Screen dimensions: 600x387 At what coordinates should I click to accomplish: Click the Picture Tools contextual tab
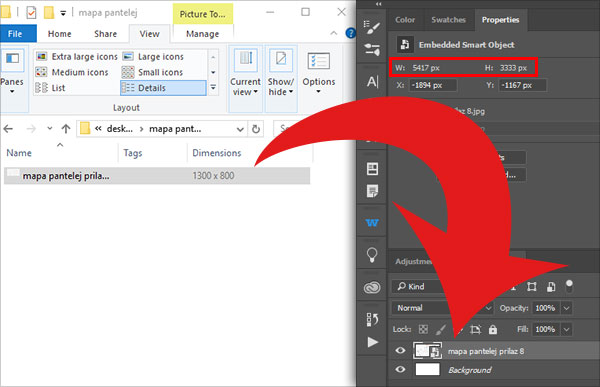click(202, 14)
